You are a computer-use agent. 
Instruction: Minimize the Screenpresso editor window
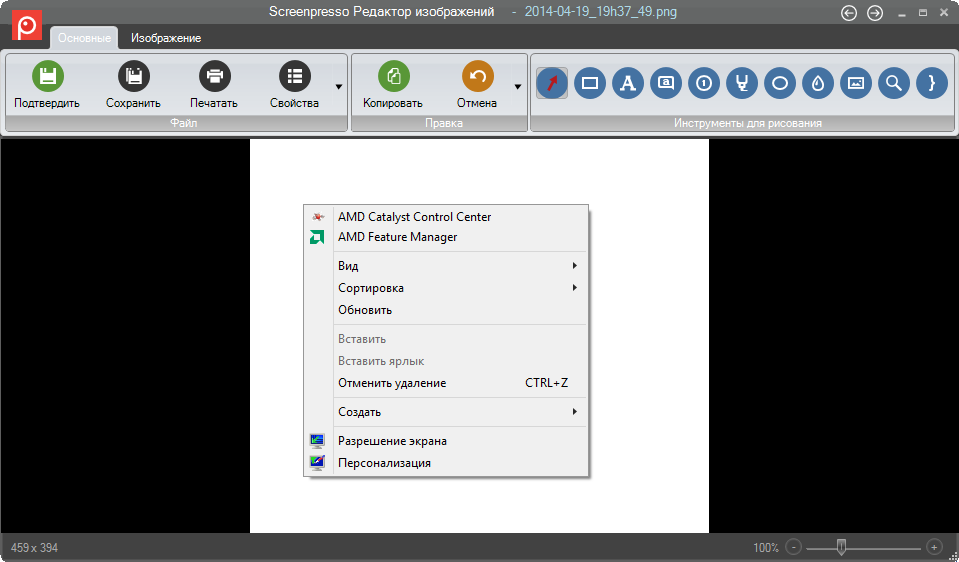902,13
